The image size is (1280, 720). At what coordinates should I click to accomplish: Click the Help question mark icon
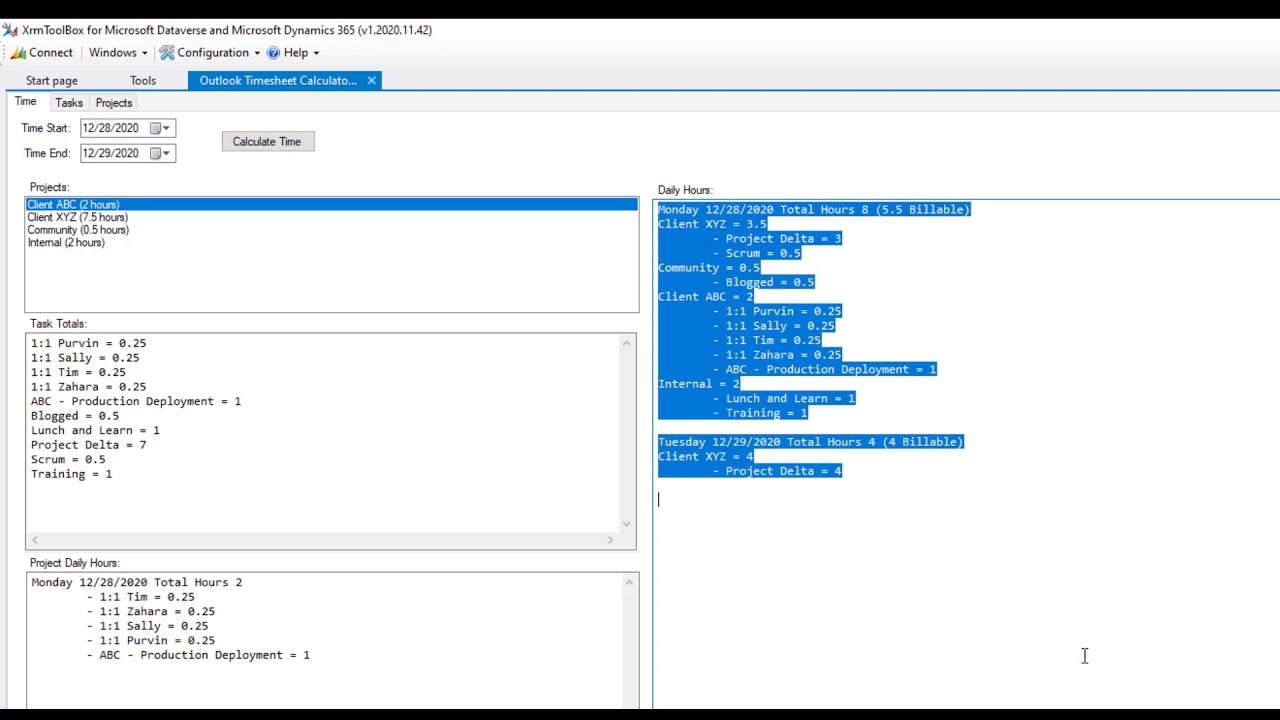[273, 53]
